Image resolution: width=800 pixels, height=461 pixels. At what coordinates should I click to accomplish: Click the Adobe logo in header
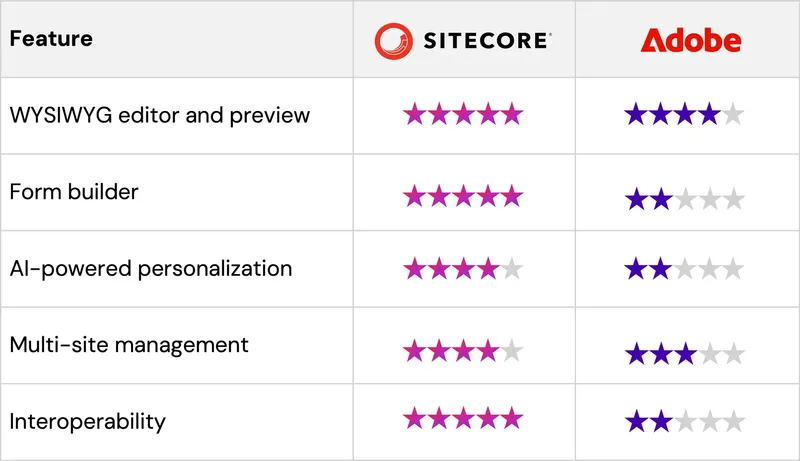pyautogui.click(x=691, y=40)
